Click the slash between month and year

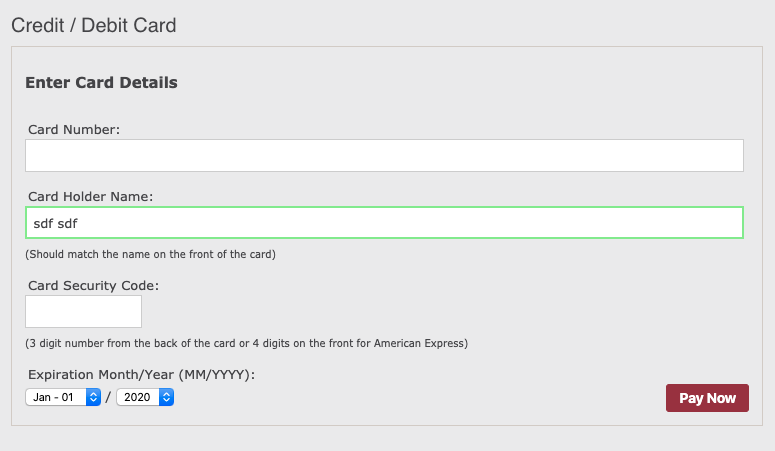tap(108, 398)
